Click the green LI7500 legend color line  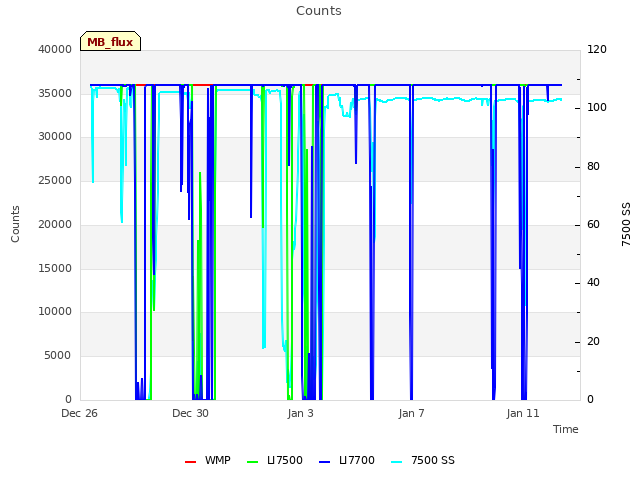click(253, 462)
